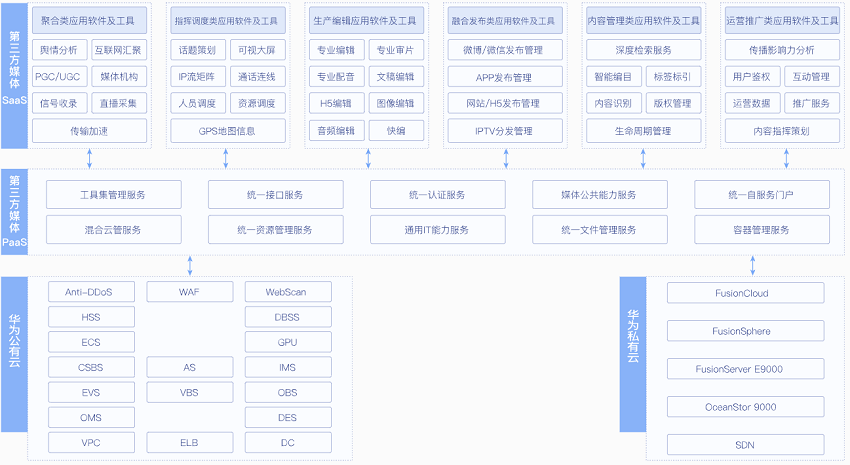Image resolution: width=850 pixels, height=465 pixels.
Task: Click the 话题策划 box
Action: (198, 50)
